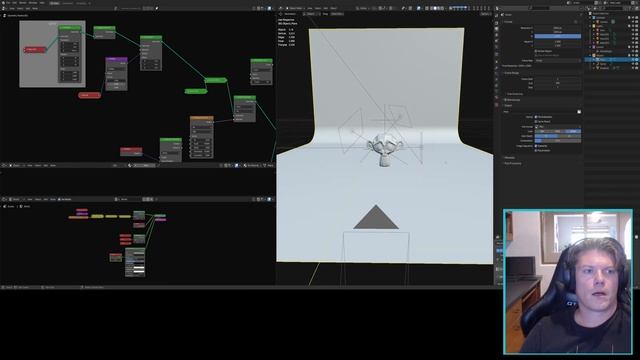Select the Suzanne monkey head in the viewport

[384, 149]
